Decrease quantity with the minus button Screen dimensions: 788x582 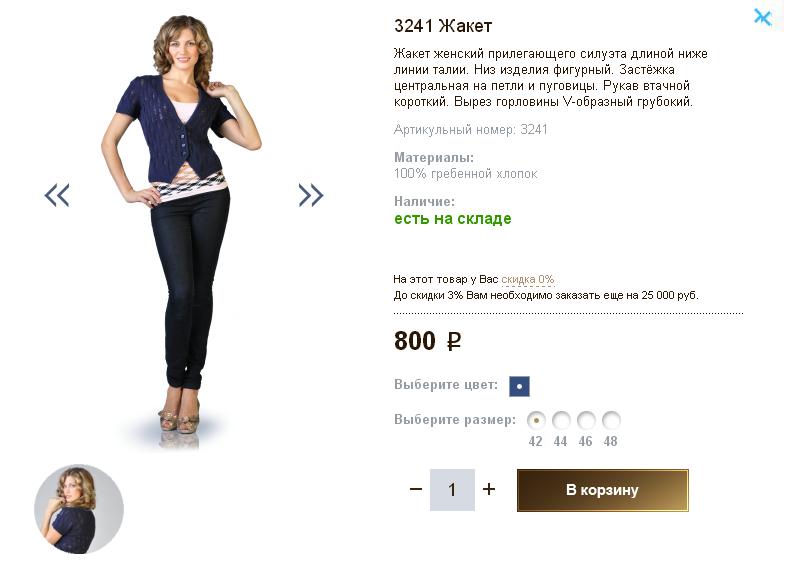[416, 489]
